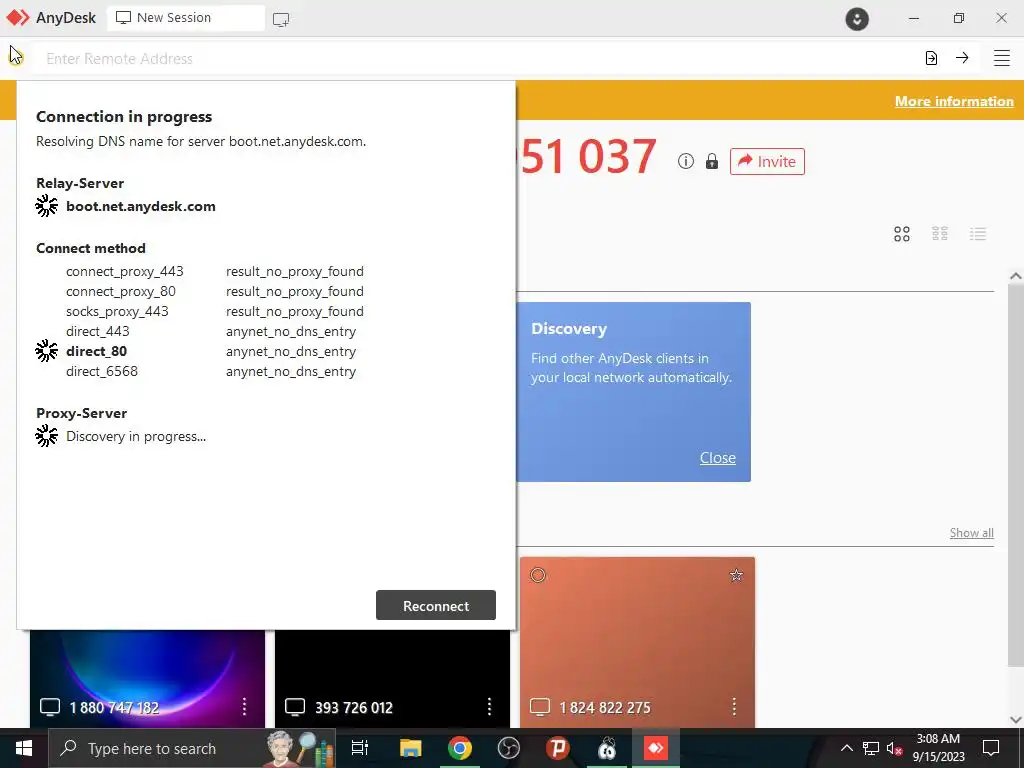Image resolution: width=1024 pixels, height=768 pixels.
Task: Click the muted volume tray icon
Action: click(894, 748)
